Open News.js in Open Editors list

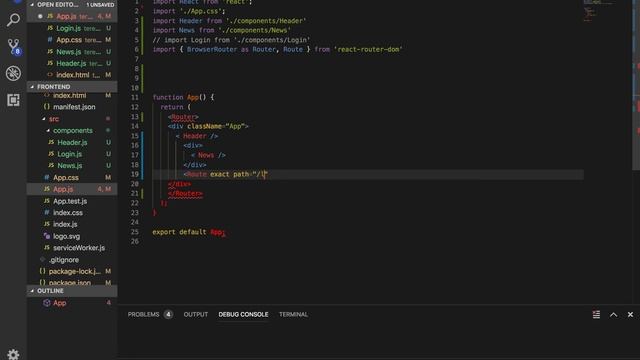pos(72,52)
